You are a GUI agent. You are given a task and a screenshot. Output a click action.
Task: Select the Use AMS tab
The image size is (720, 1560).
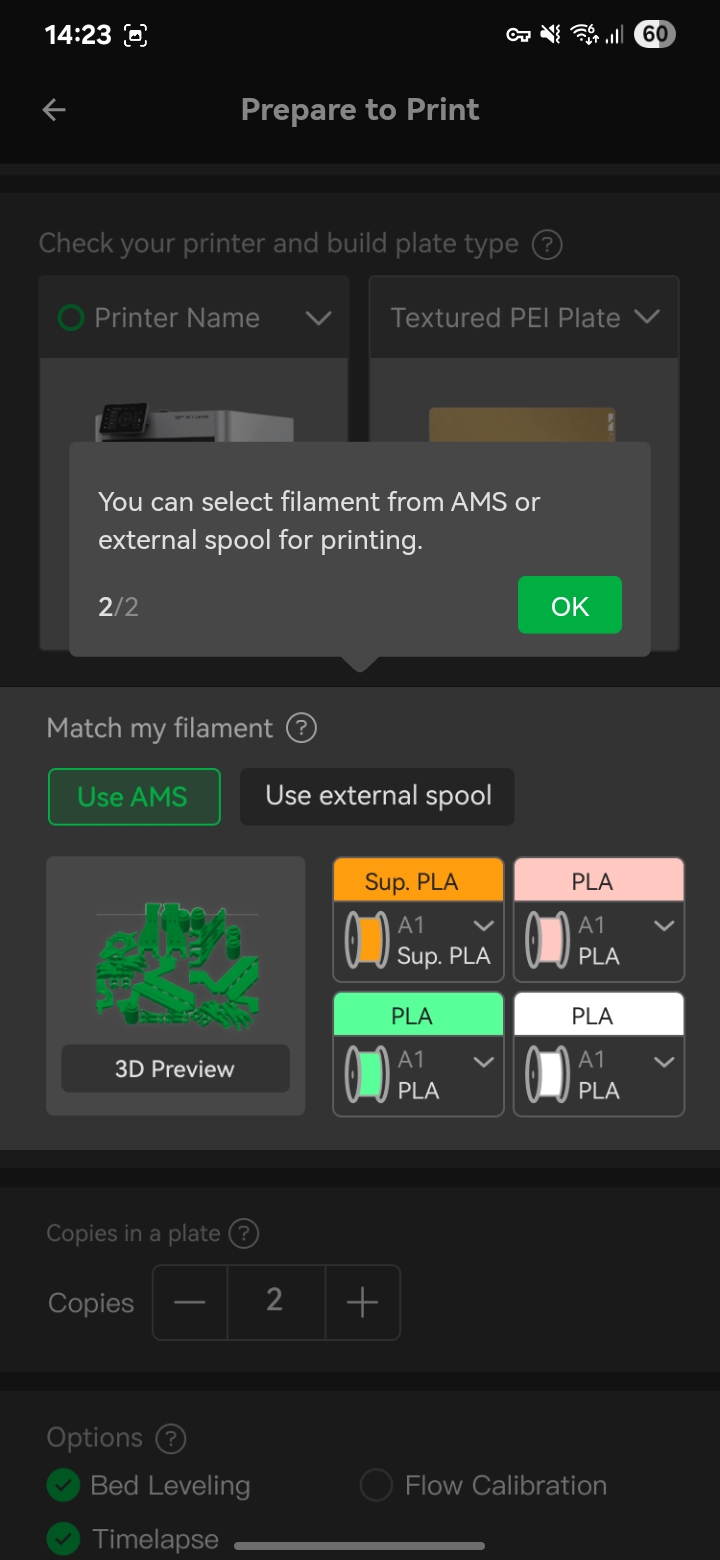tap(134, 797)
